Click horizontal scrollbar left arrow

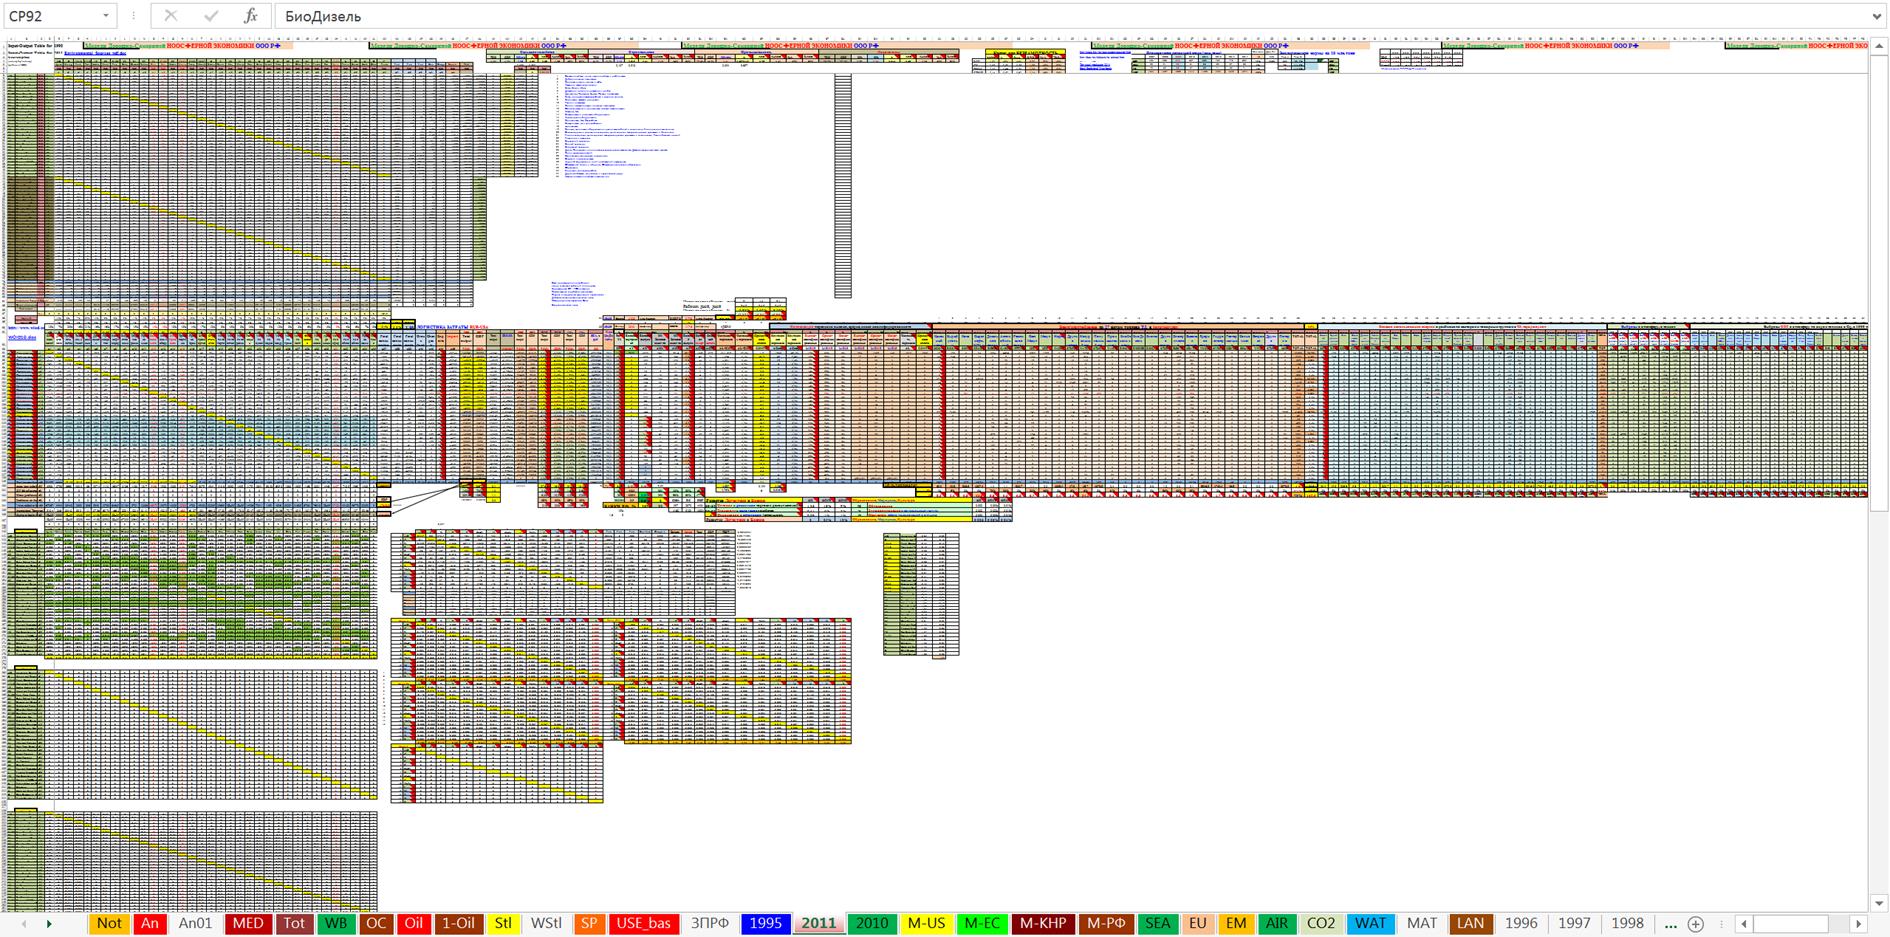[1744, 924]
